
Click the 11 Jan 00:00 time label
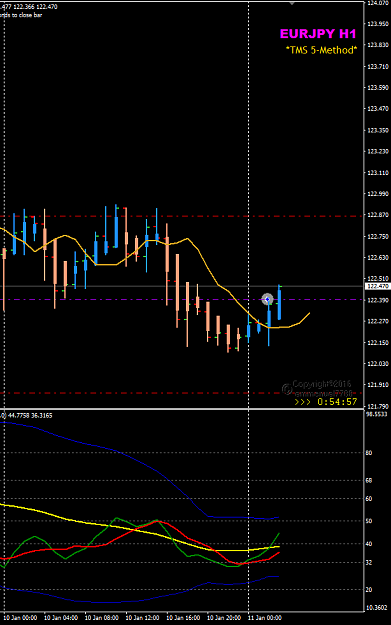264,618
